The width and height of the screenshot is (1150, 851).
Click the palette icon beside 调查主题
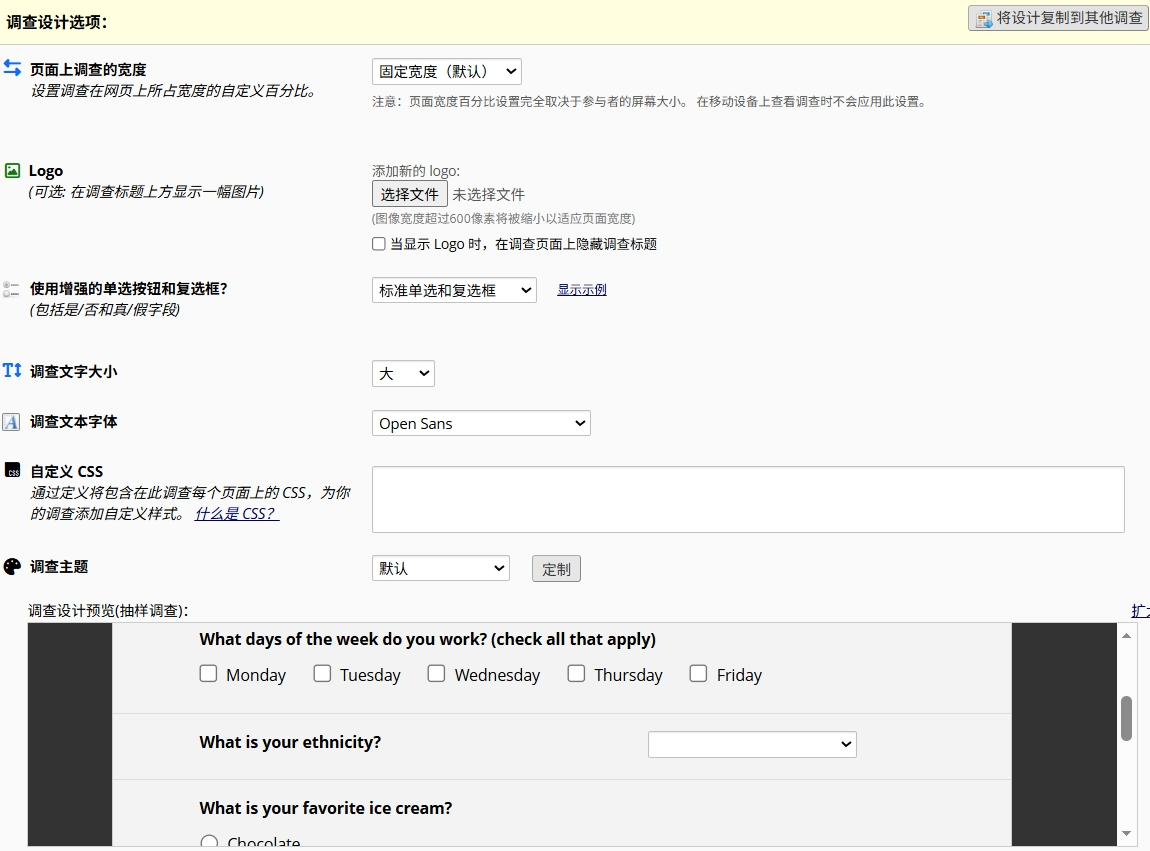coord(12,566)
